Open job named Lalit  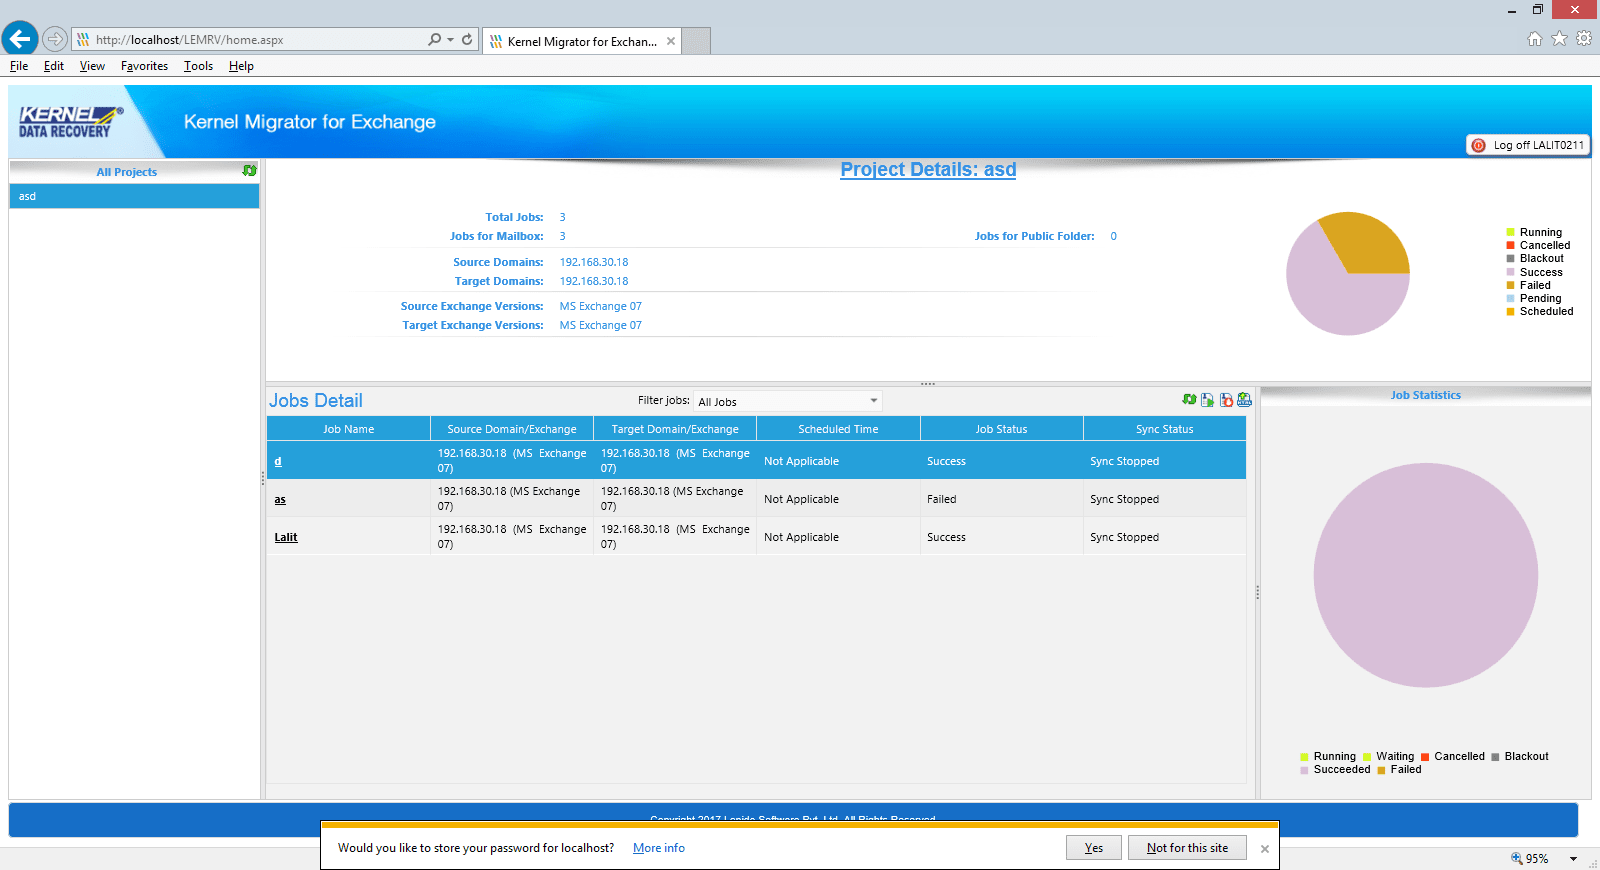286,537
